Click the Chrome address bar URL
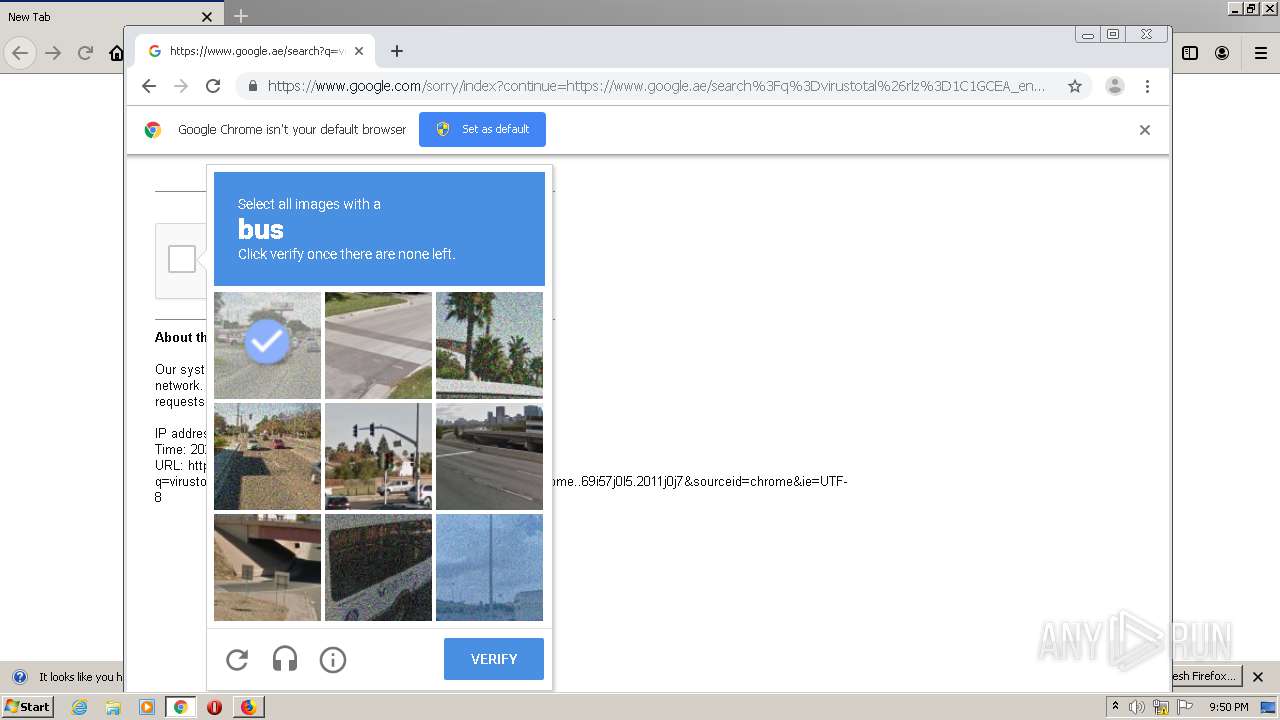Viewport: 1280px width, 720px height. point(656,86)
